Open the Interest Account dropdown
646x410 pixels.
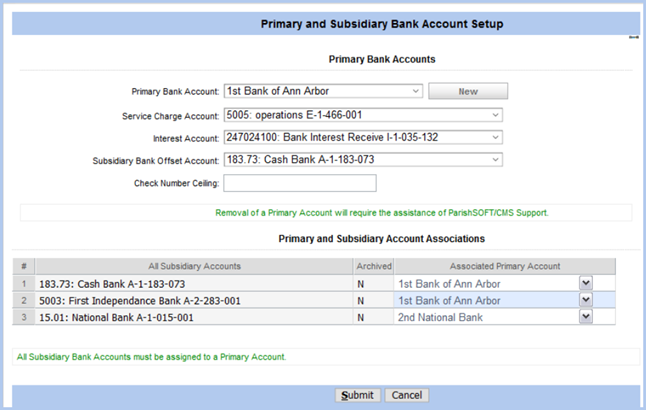(x=363, y=137)
